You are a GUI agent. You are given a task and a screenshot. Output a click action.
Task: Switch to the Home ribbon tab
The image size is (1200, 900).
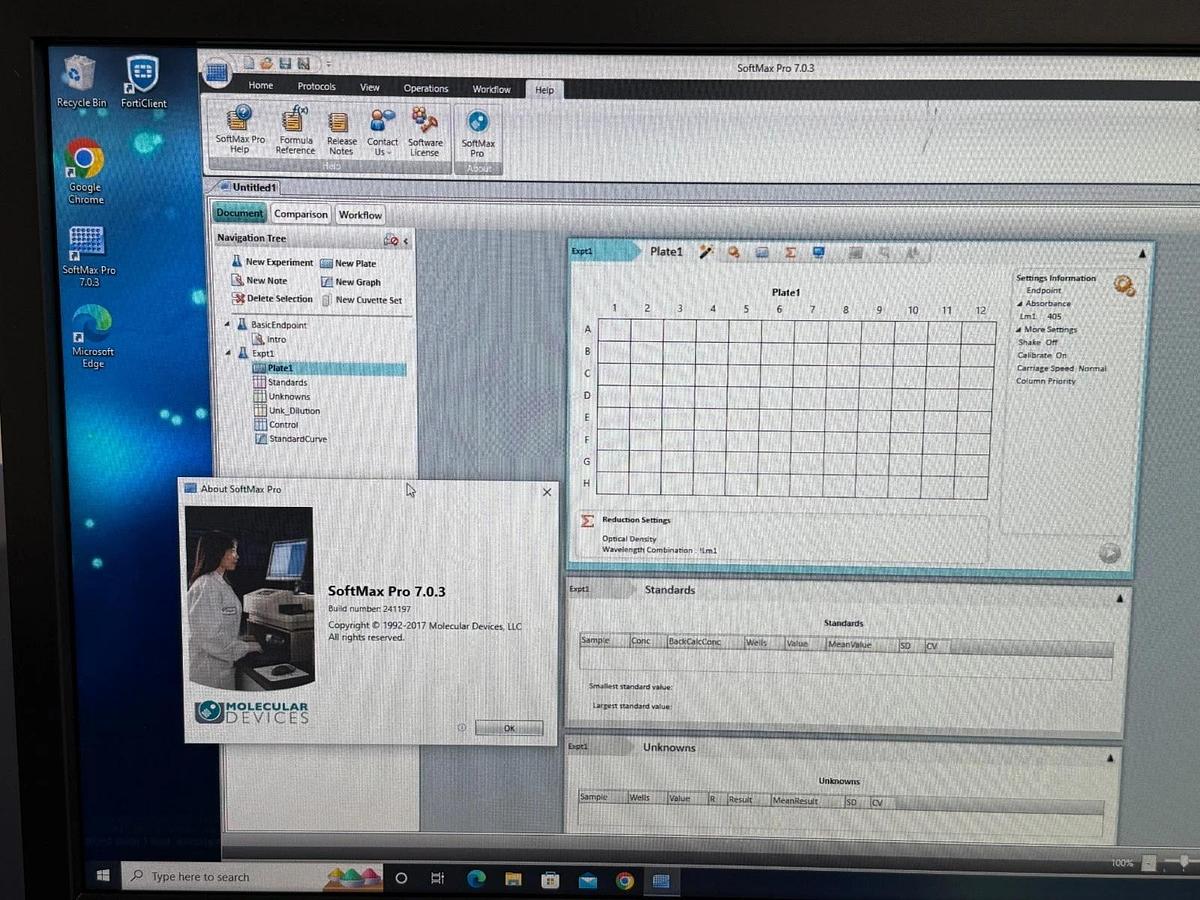point(261,86)
